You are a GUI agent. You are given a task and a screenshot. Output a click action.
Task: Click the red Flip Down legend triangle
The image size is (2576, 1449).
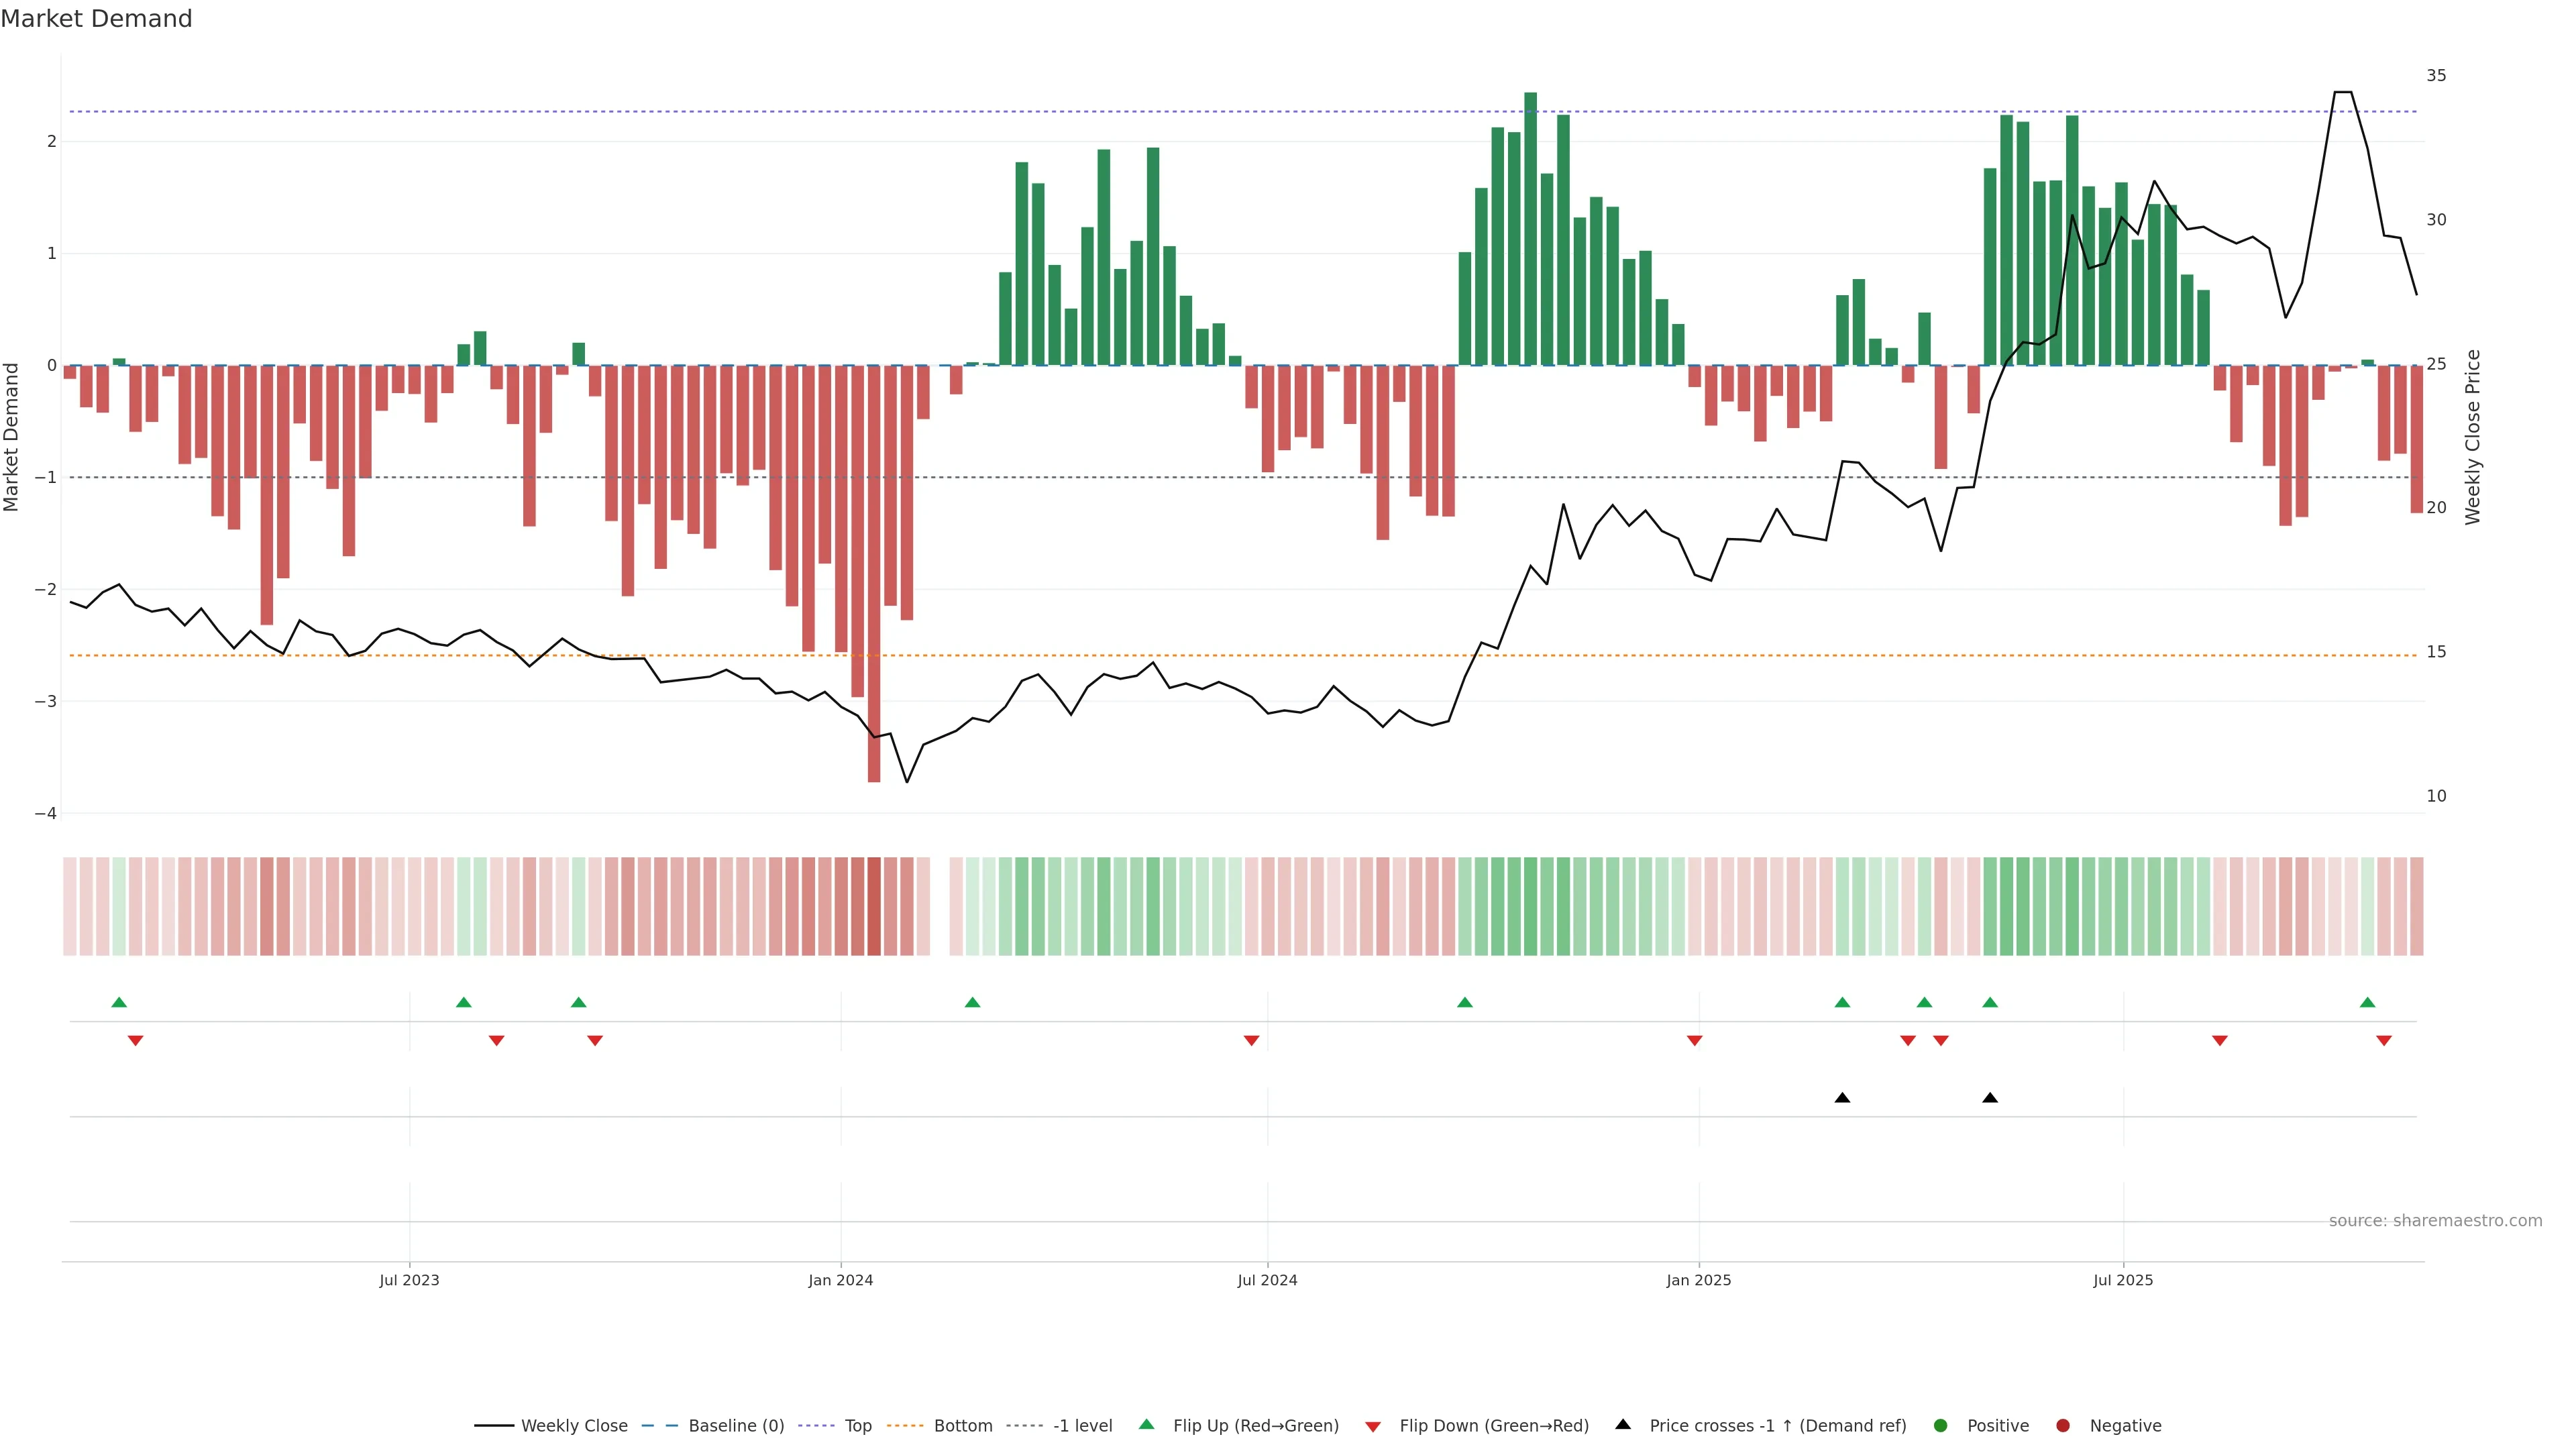(1373, 1427)
